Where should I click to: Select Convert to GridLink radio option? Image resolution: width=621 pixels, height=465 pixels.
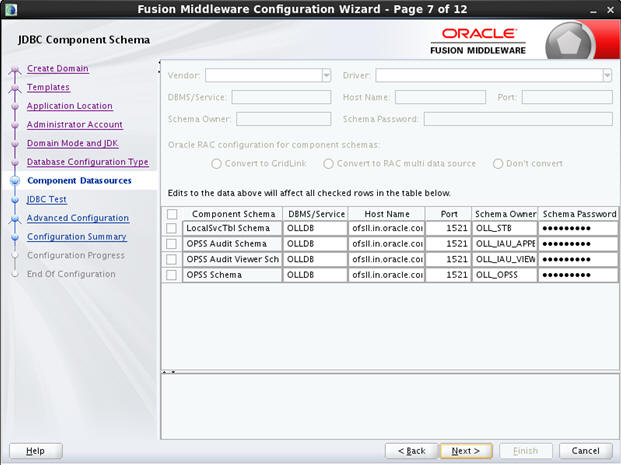216,164
